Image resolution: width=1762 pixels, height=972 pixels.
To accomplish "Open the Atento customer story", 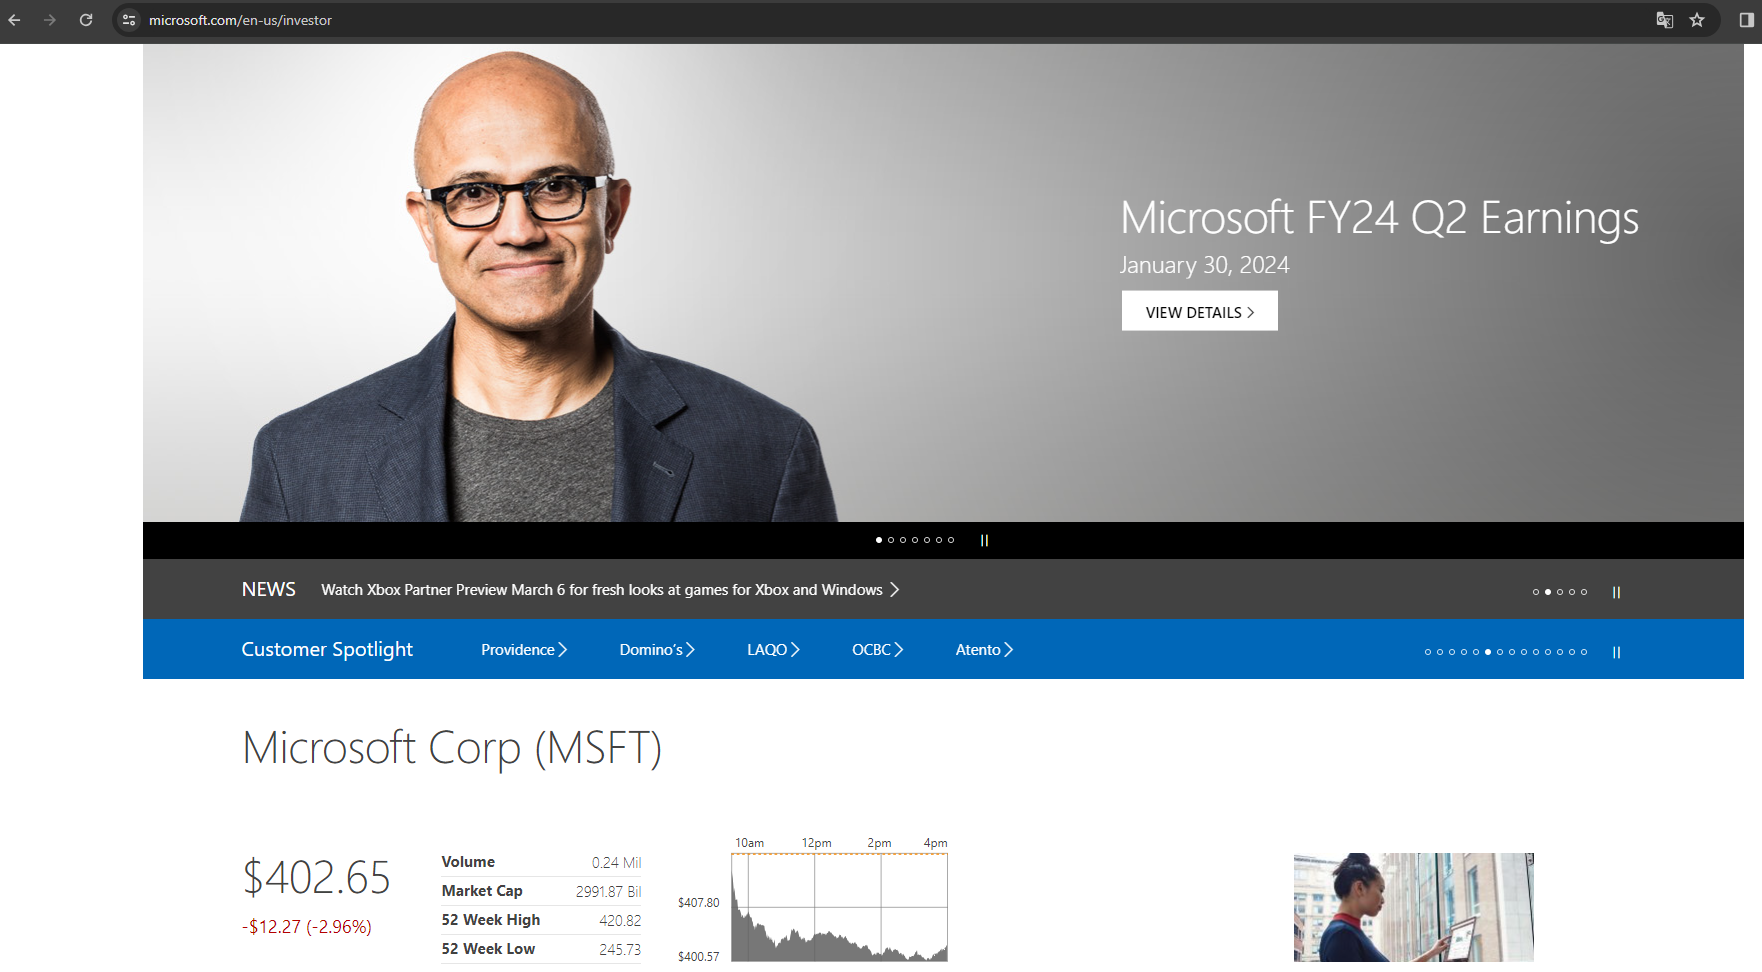I will [984, 650].
